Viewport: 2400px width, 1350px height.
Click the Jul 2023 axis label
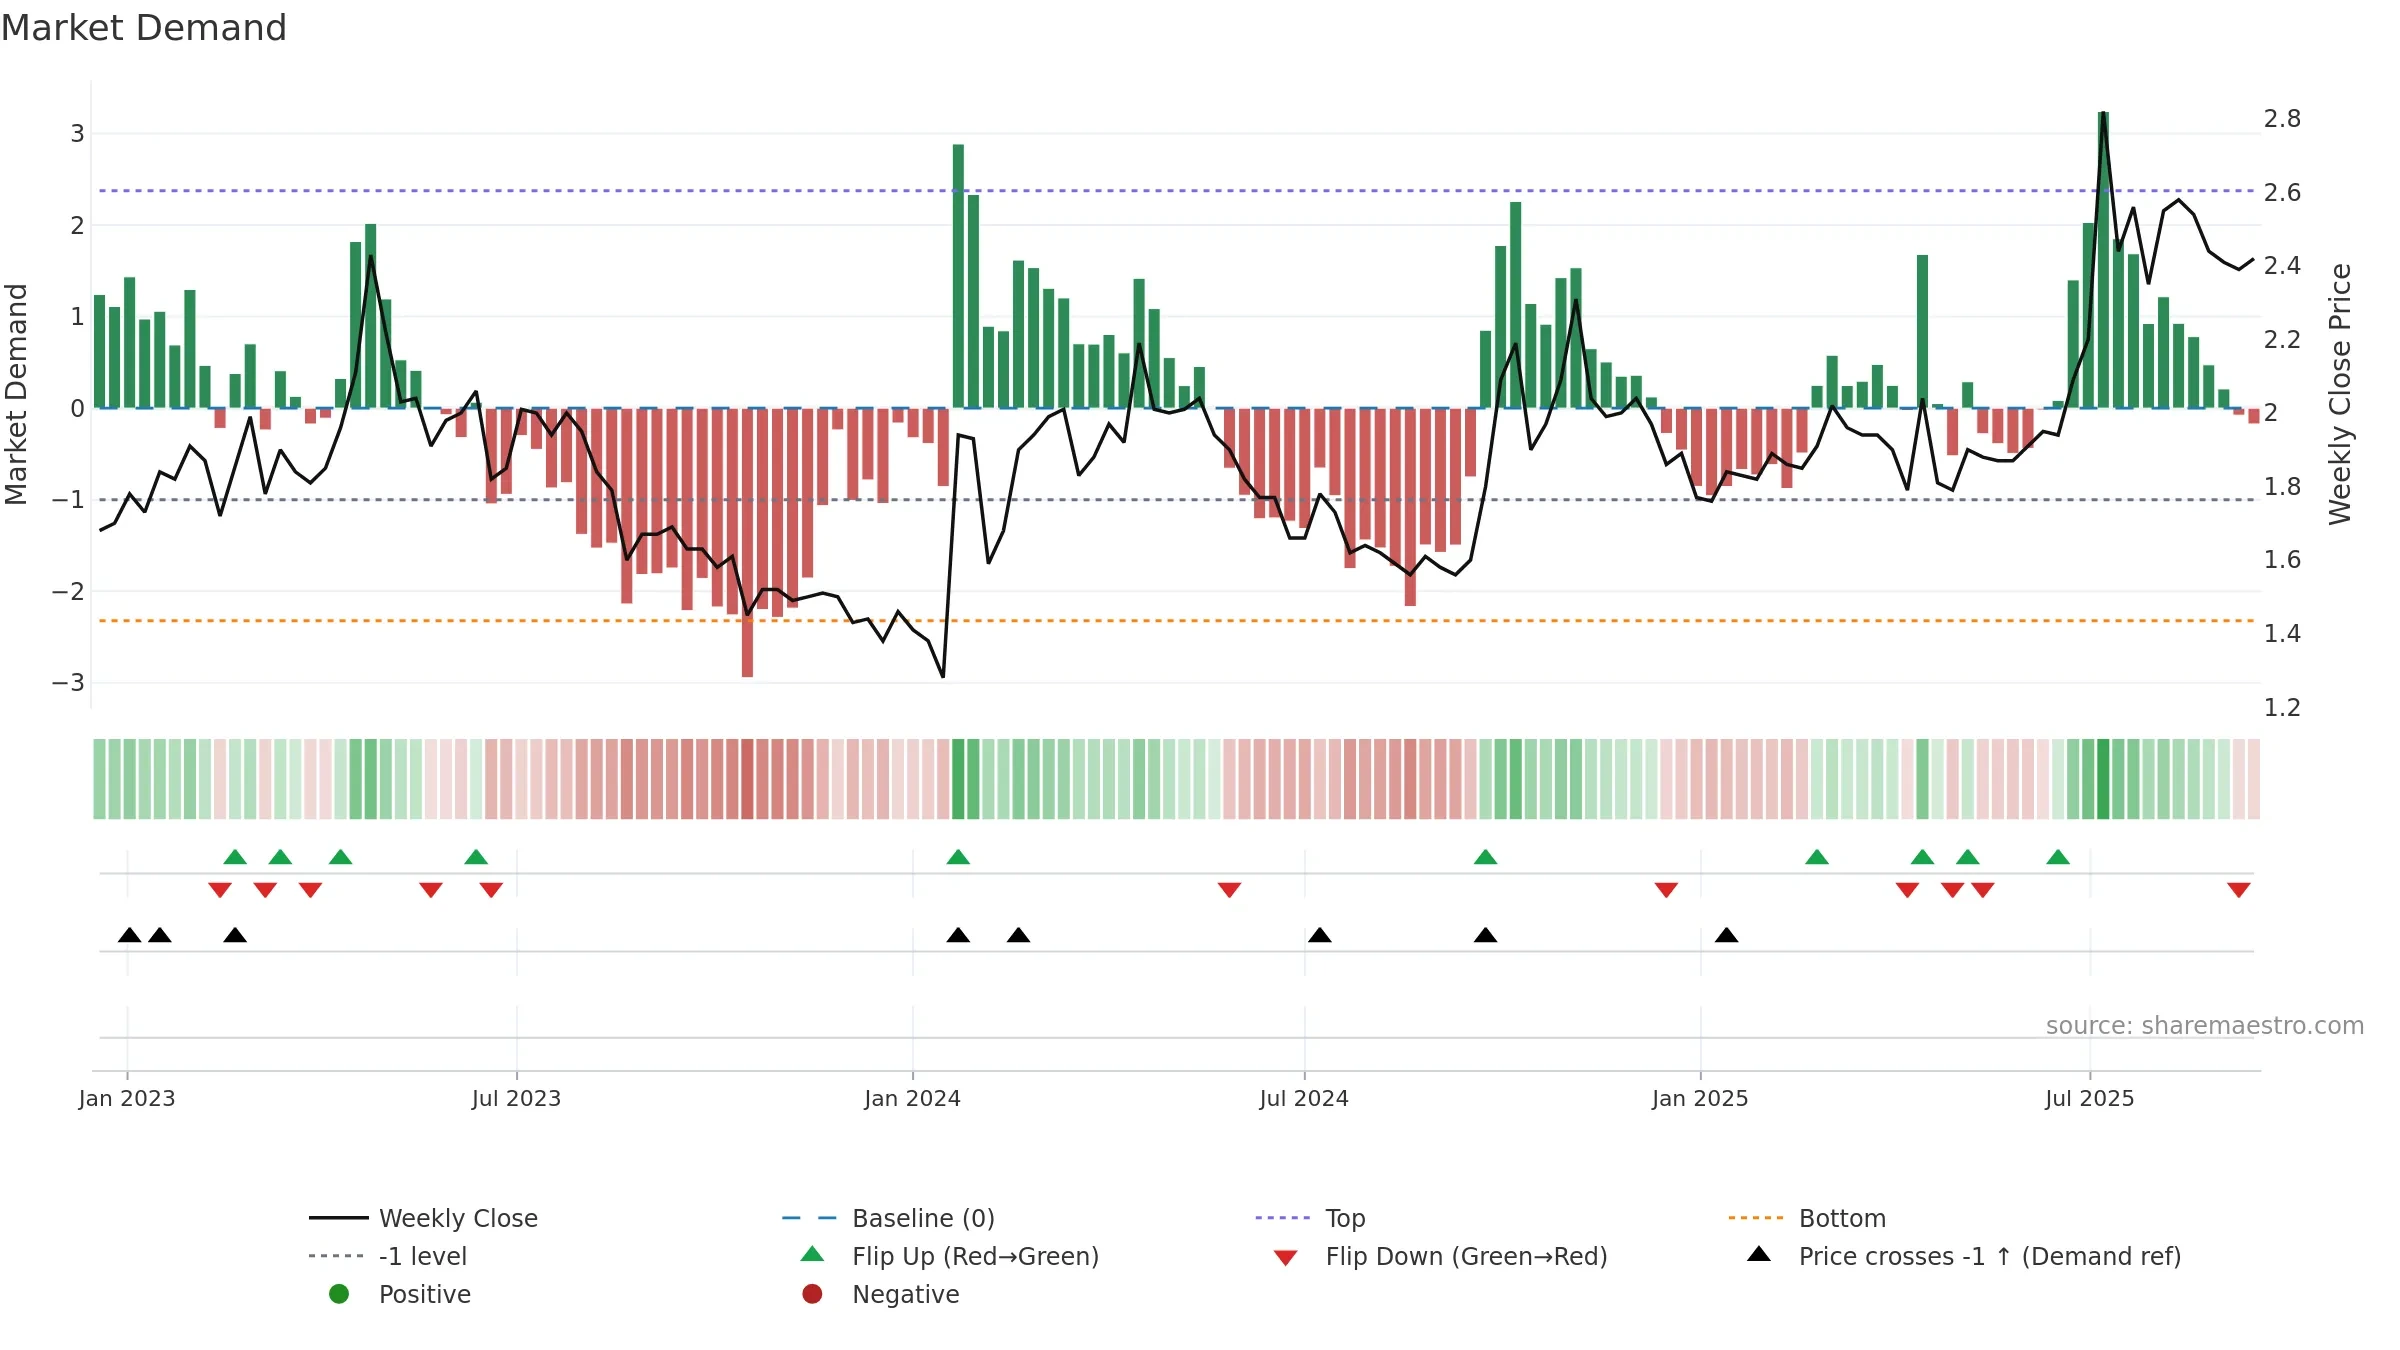pos(516,1098)
